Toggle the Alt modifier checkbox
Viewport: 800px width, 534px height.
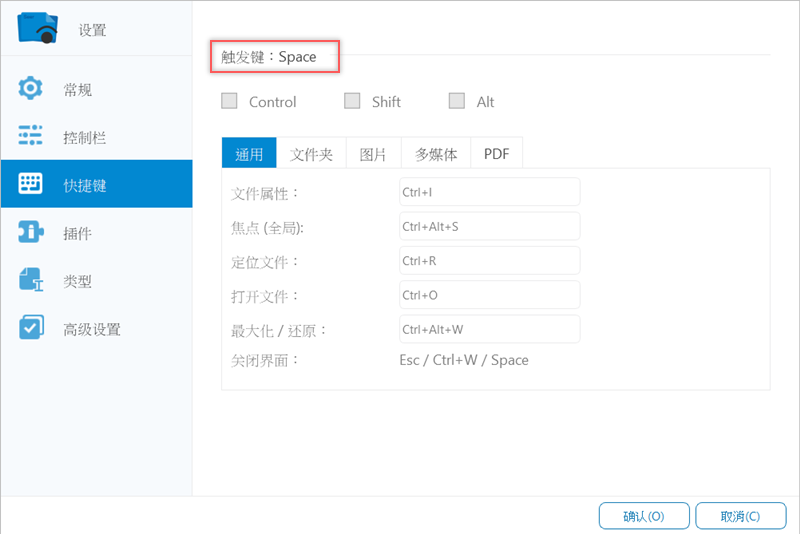457,101
